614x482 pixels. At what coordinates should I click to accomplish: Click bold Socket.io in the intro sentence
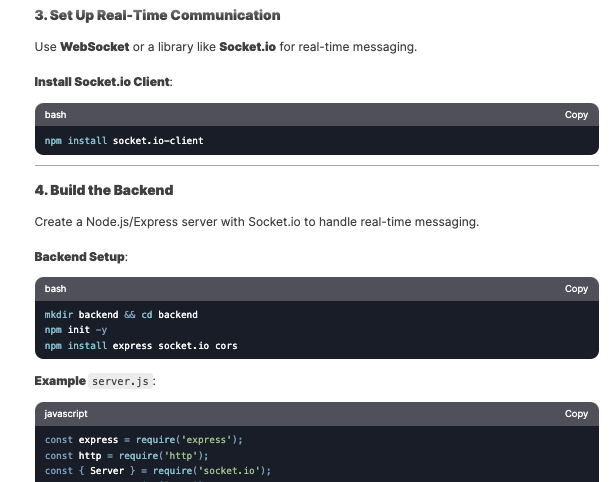point(247,47)
